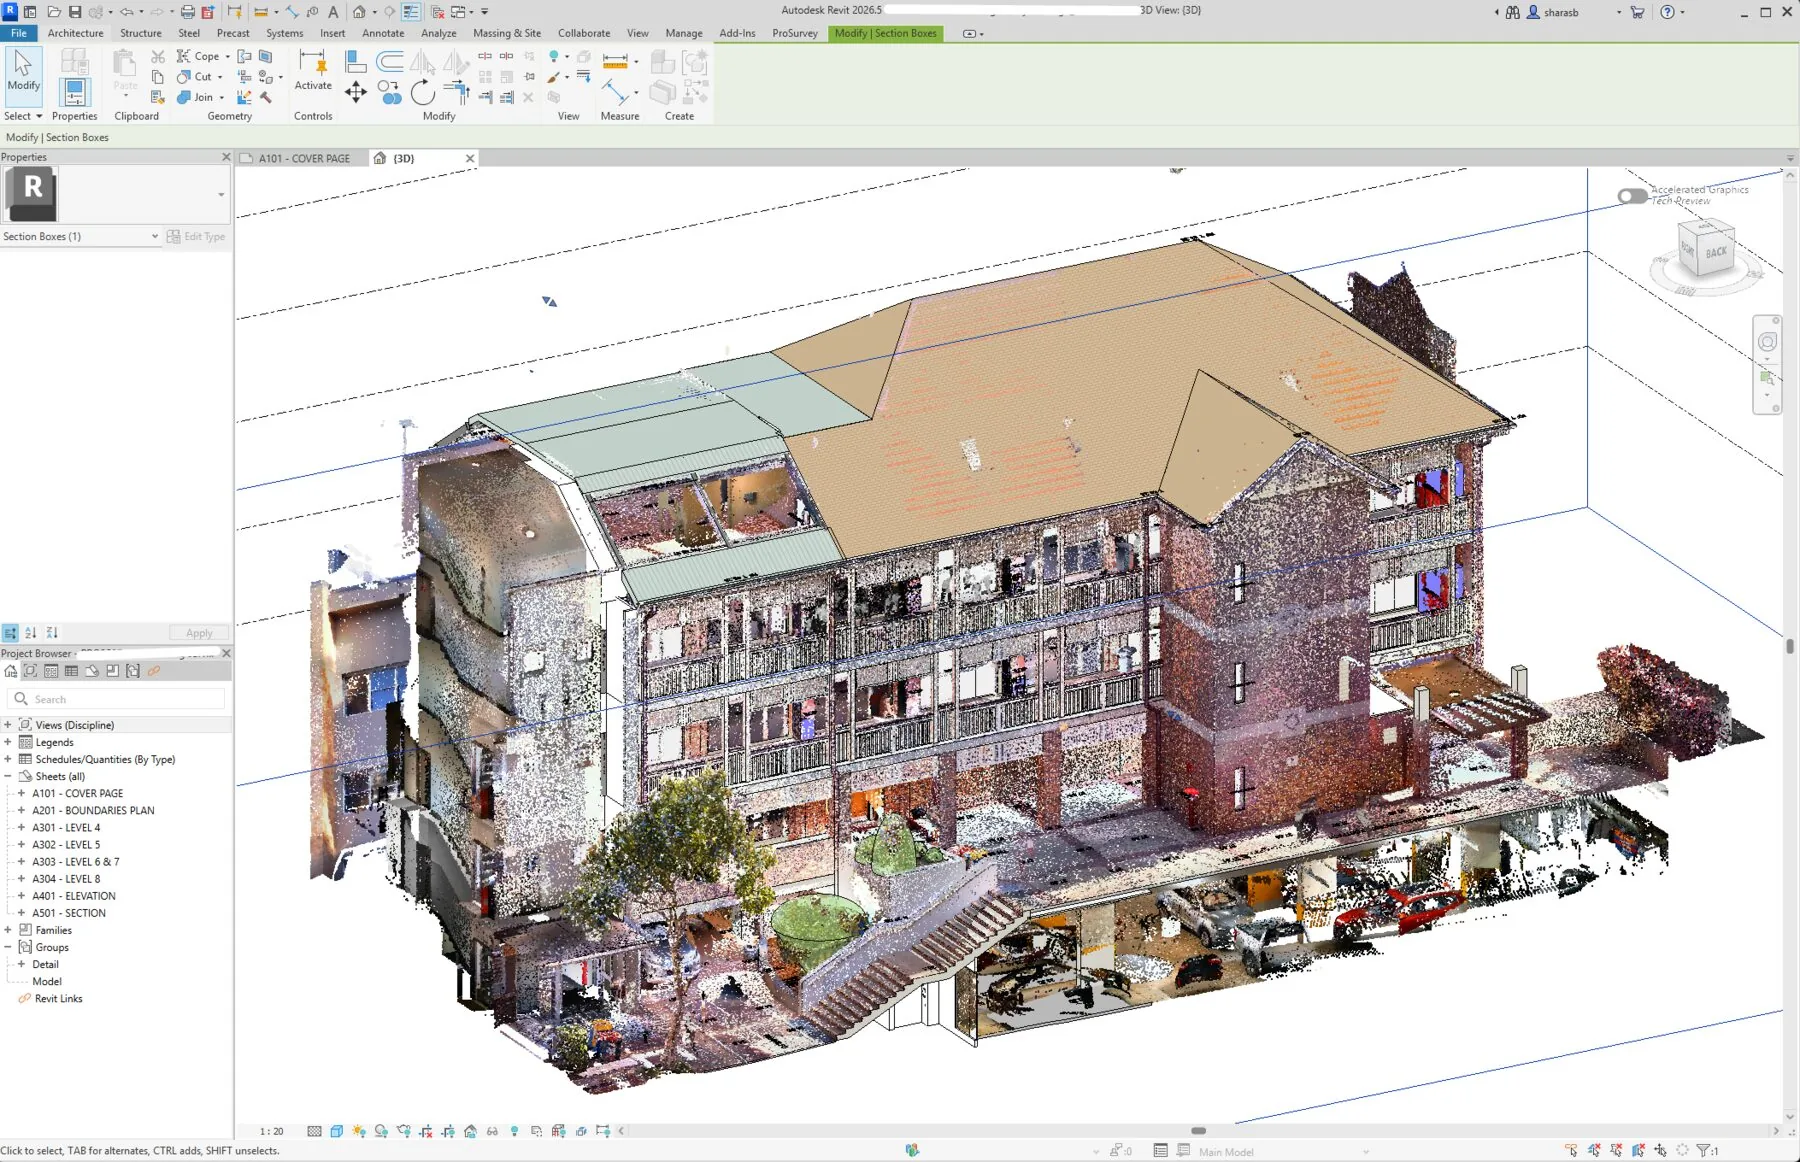Toggle Accelerated Graphics Tech Preview switch

[1632, 196]
